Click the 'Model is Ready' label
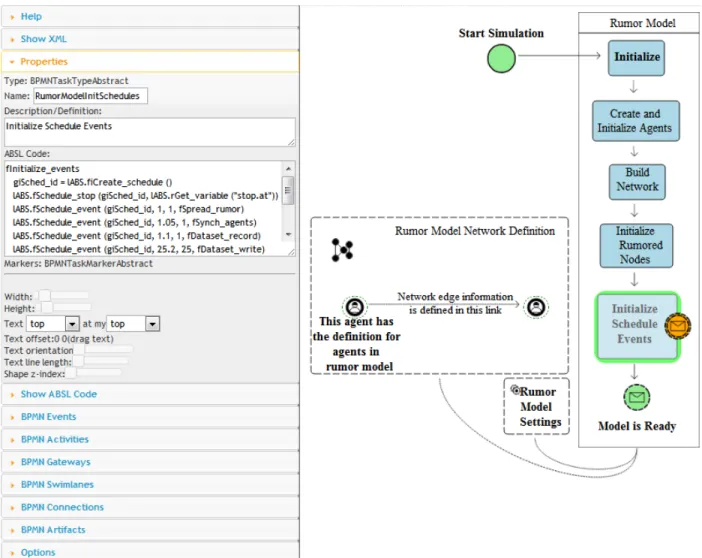This screenshot has height=558, width=702. point(637,426)
